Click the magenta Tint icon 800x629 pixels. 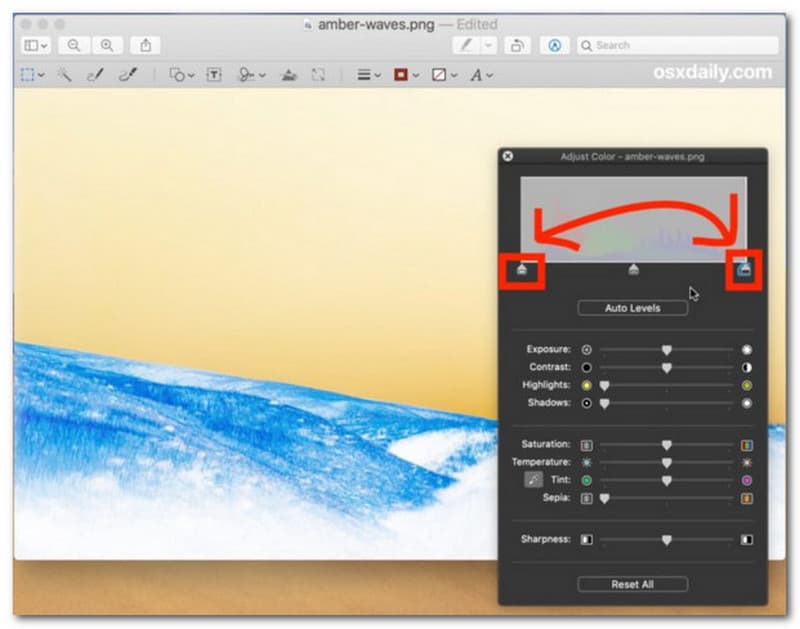click(x=747, y=480)
